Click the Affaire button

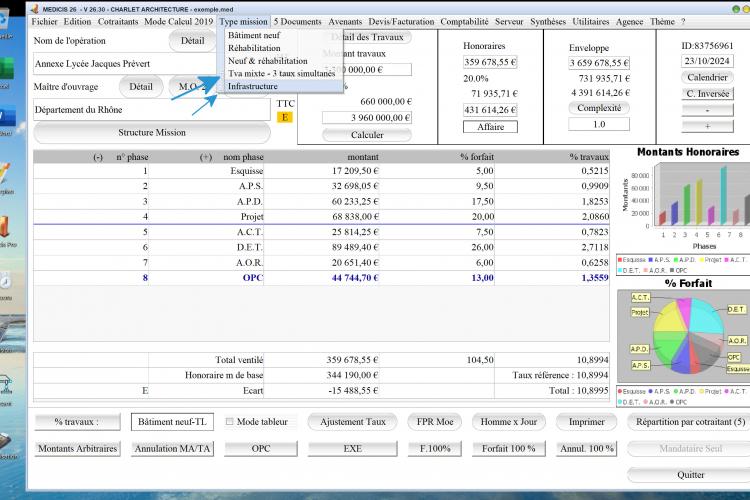(490, 127)
